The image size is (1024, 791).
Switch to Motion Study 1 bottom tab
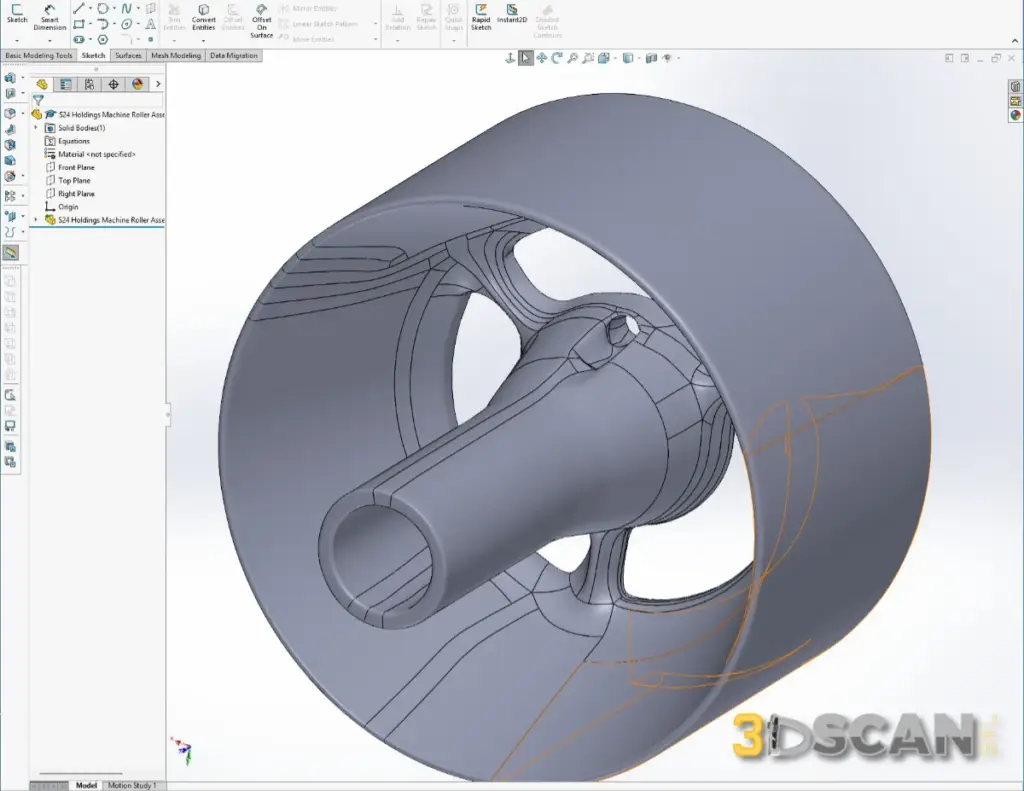click(132, 785)
